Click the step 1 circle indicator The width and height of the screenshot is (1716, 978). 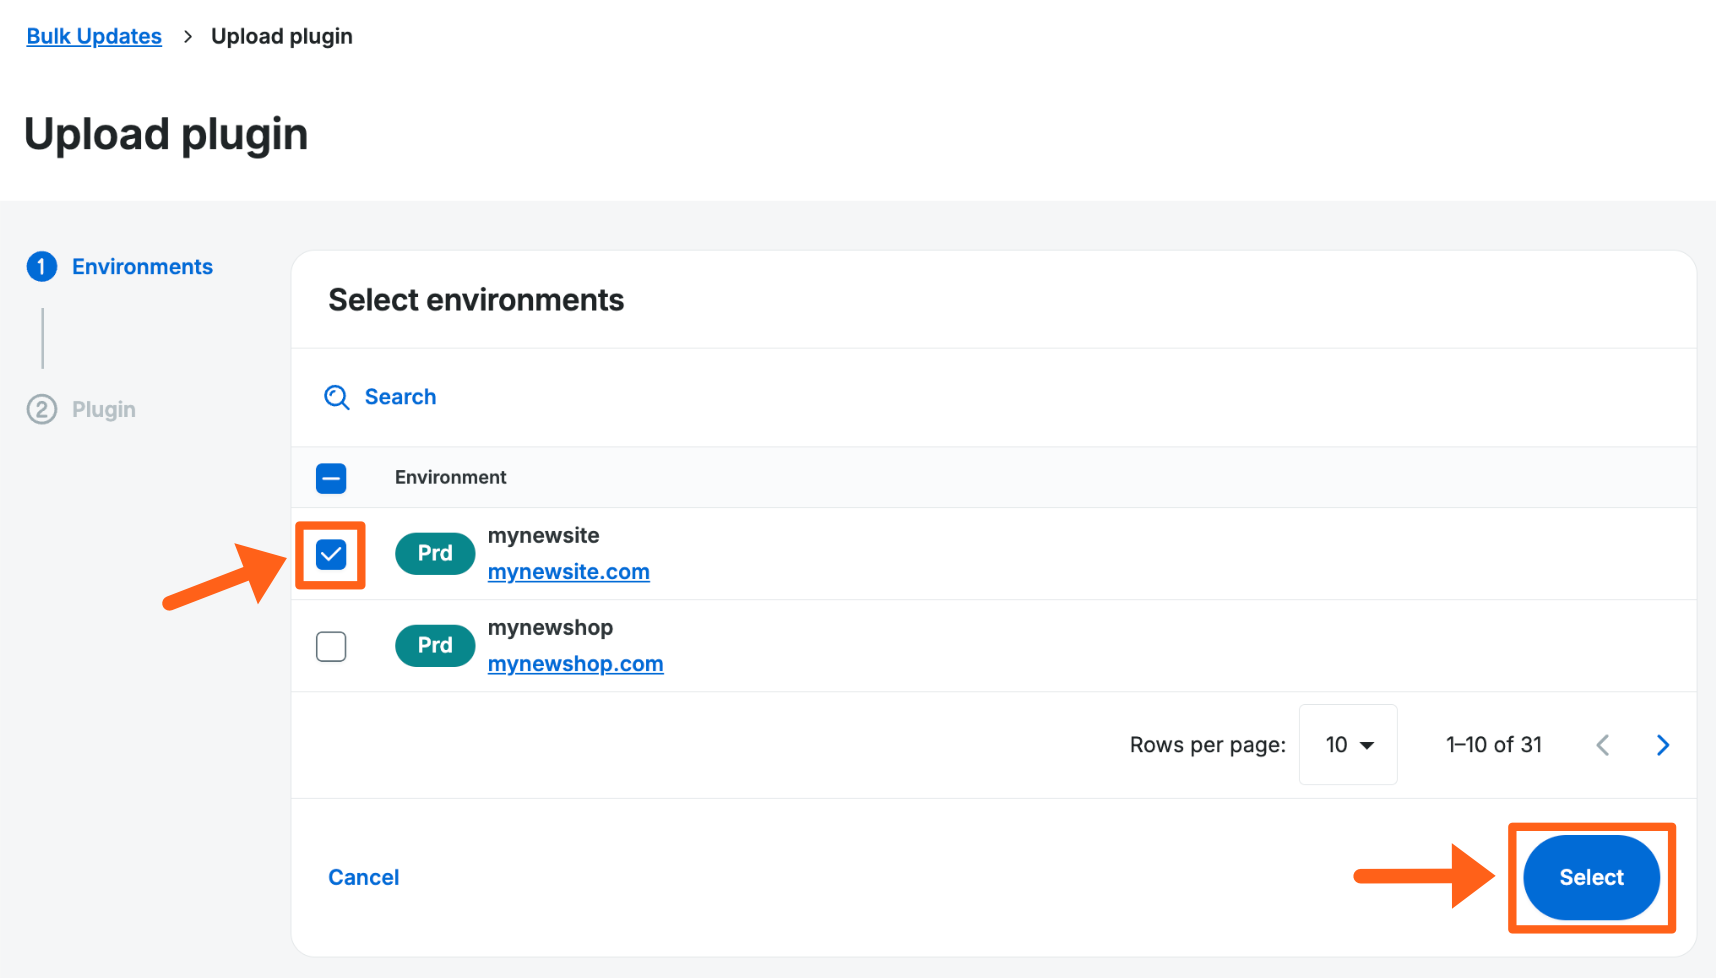coord(41,266)
